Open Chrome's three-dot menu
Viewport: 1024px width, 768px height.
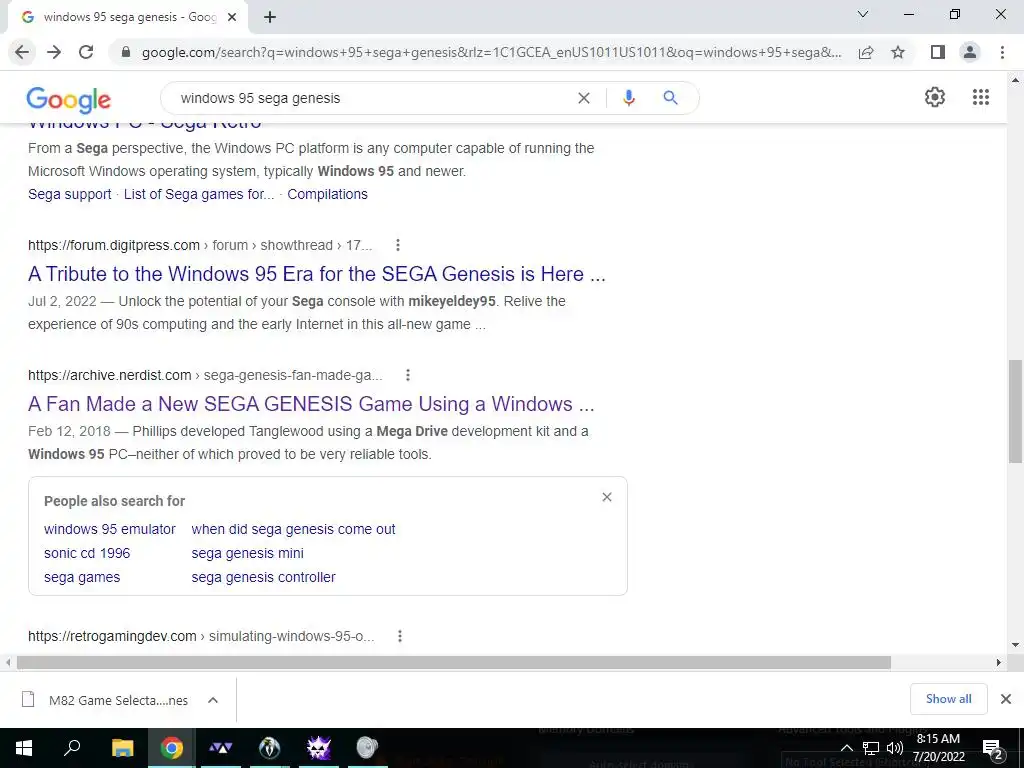[x=1002, y=52]
